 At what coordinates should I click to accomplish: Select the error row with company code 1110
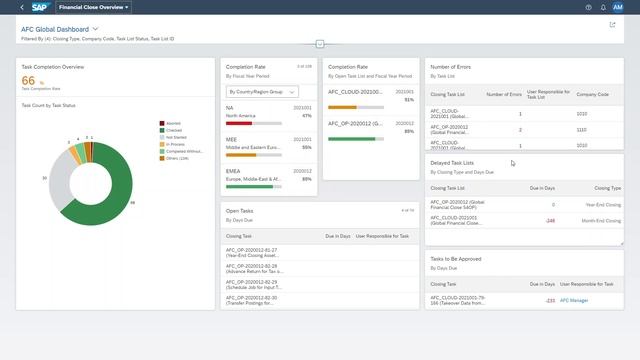coord(524,130)
